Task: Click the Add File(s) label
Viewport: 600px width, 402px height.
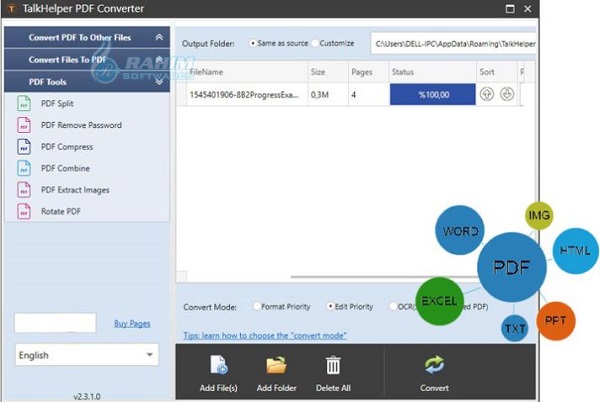Action: [x=218, y=388]
